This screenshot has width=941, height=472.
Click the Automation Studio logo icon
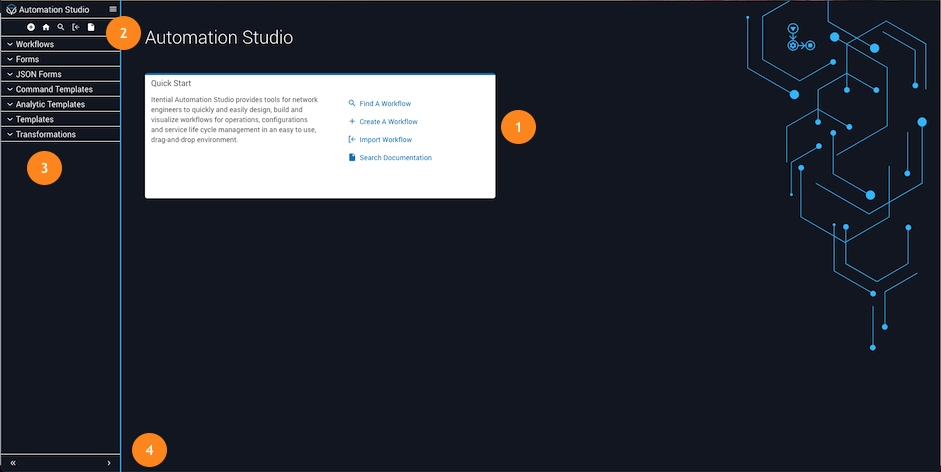pos(11,10)
